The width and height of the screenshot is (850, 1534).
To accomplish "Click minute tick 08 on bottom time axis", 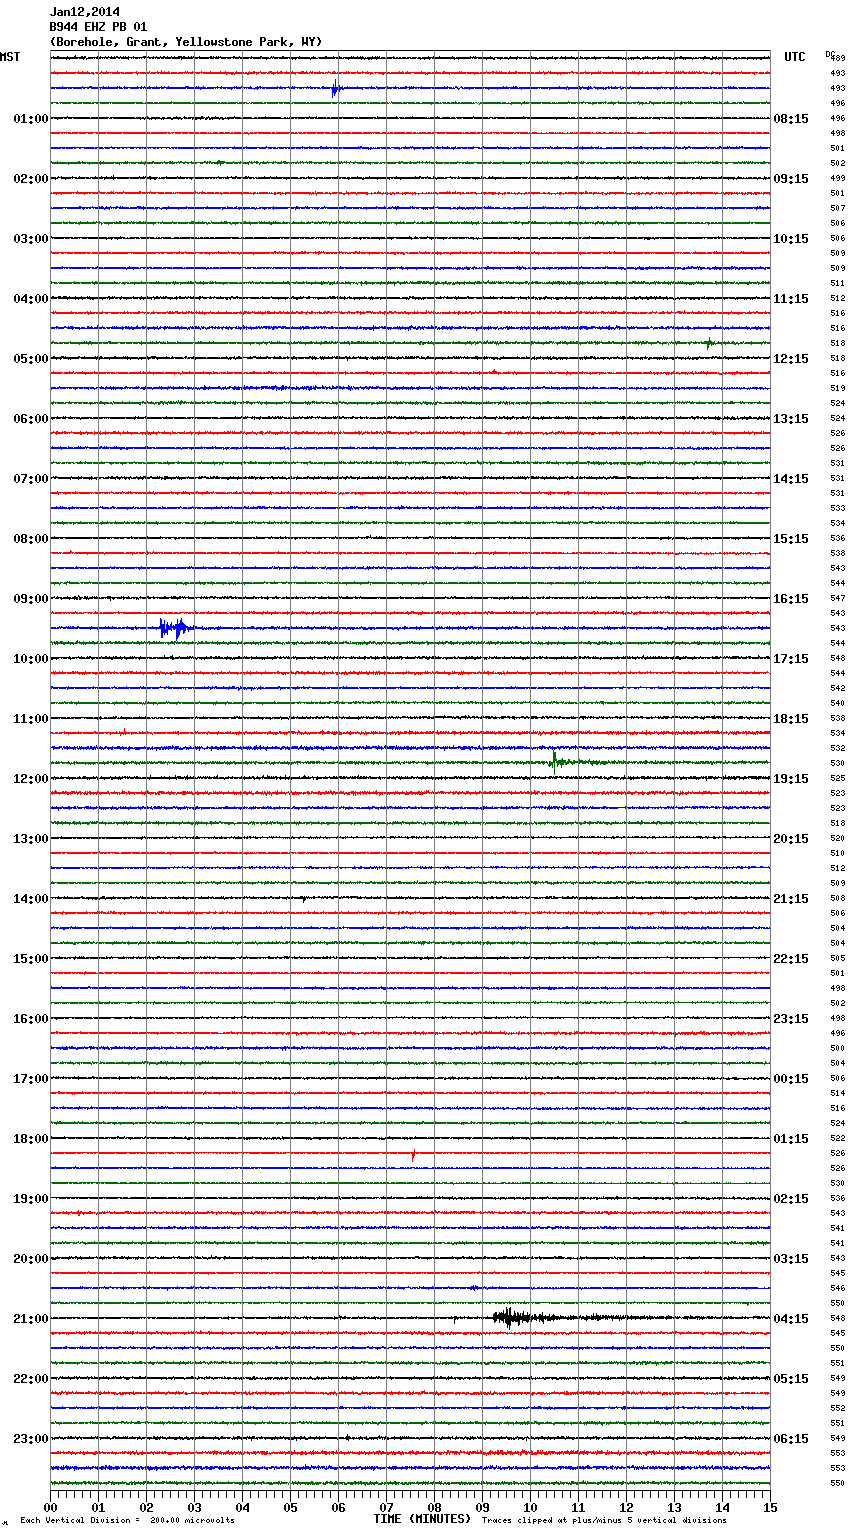I will click(x=434, y=1507).
